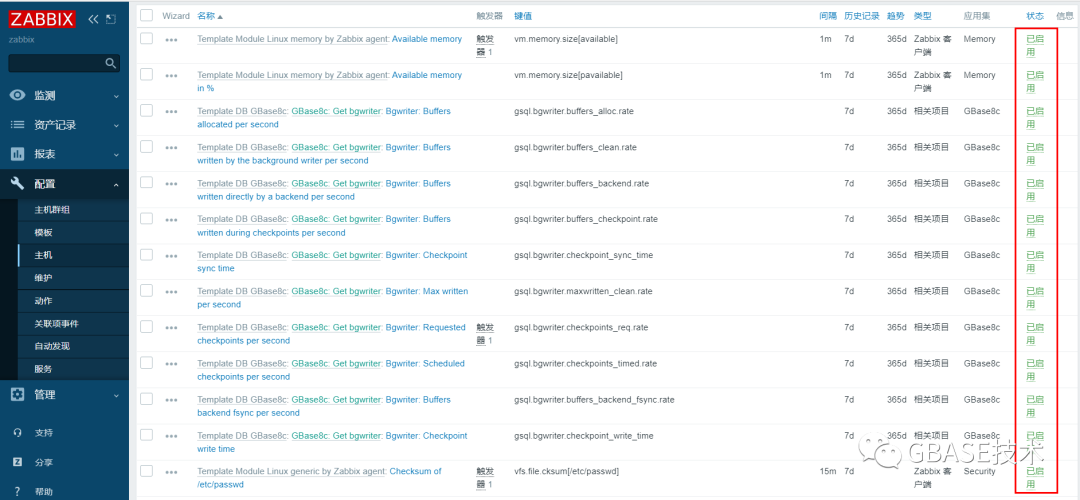Click the wrench icon for 配置

[x=19, y=184]
